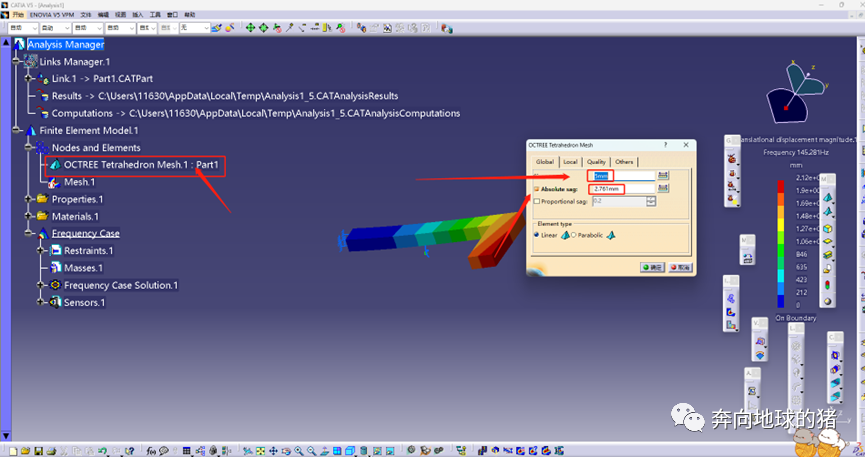Click the top ladybug icon in floating toolbar
The width and height of the screenshot is (865, 457).
pyautogui.click(x=732, y=159)
